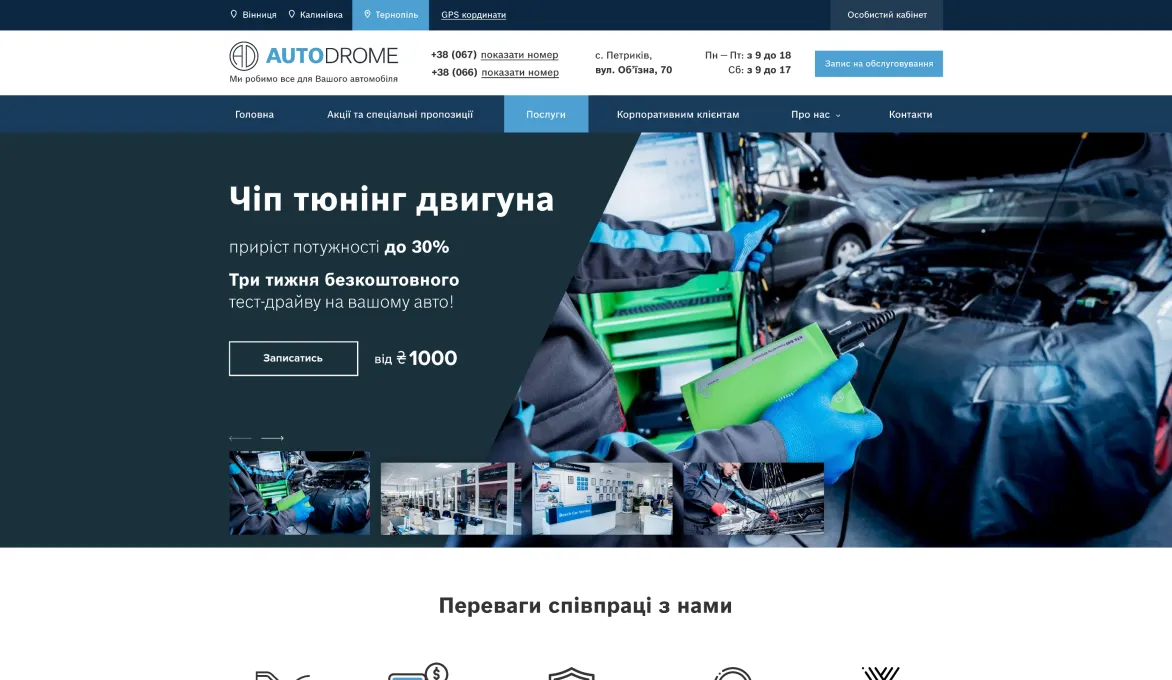Select the showroom interior thumbnail
Image resolution: width=1172 pixels, height=680 pixels.
click(x=451, y=498)
